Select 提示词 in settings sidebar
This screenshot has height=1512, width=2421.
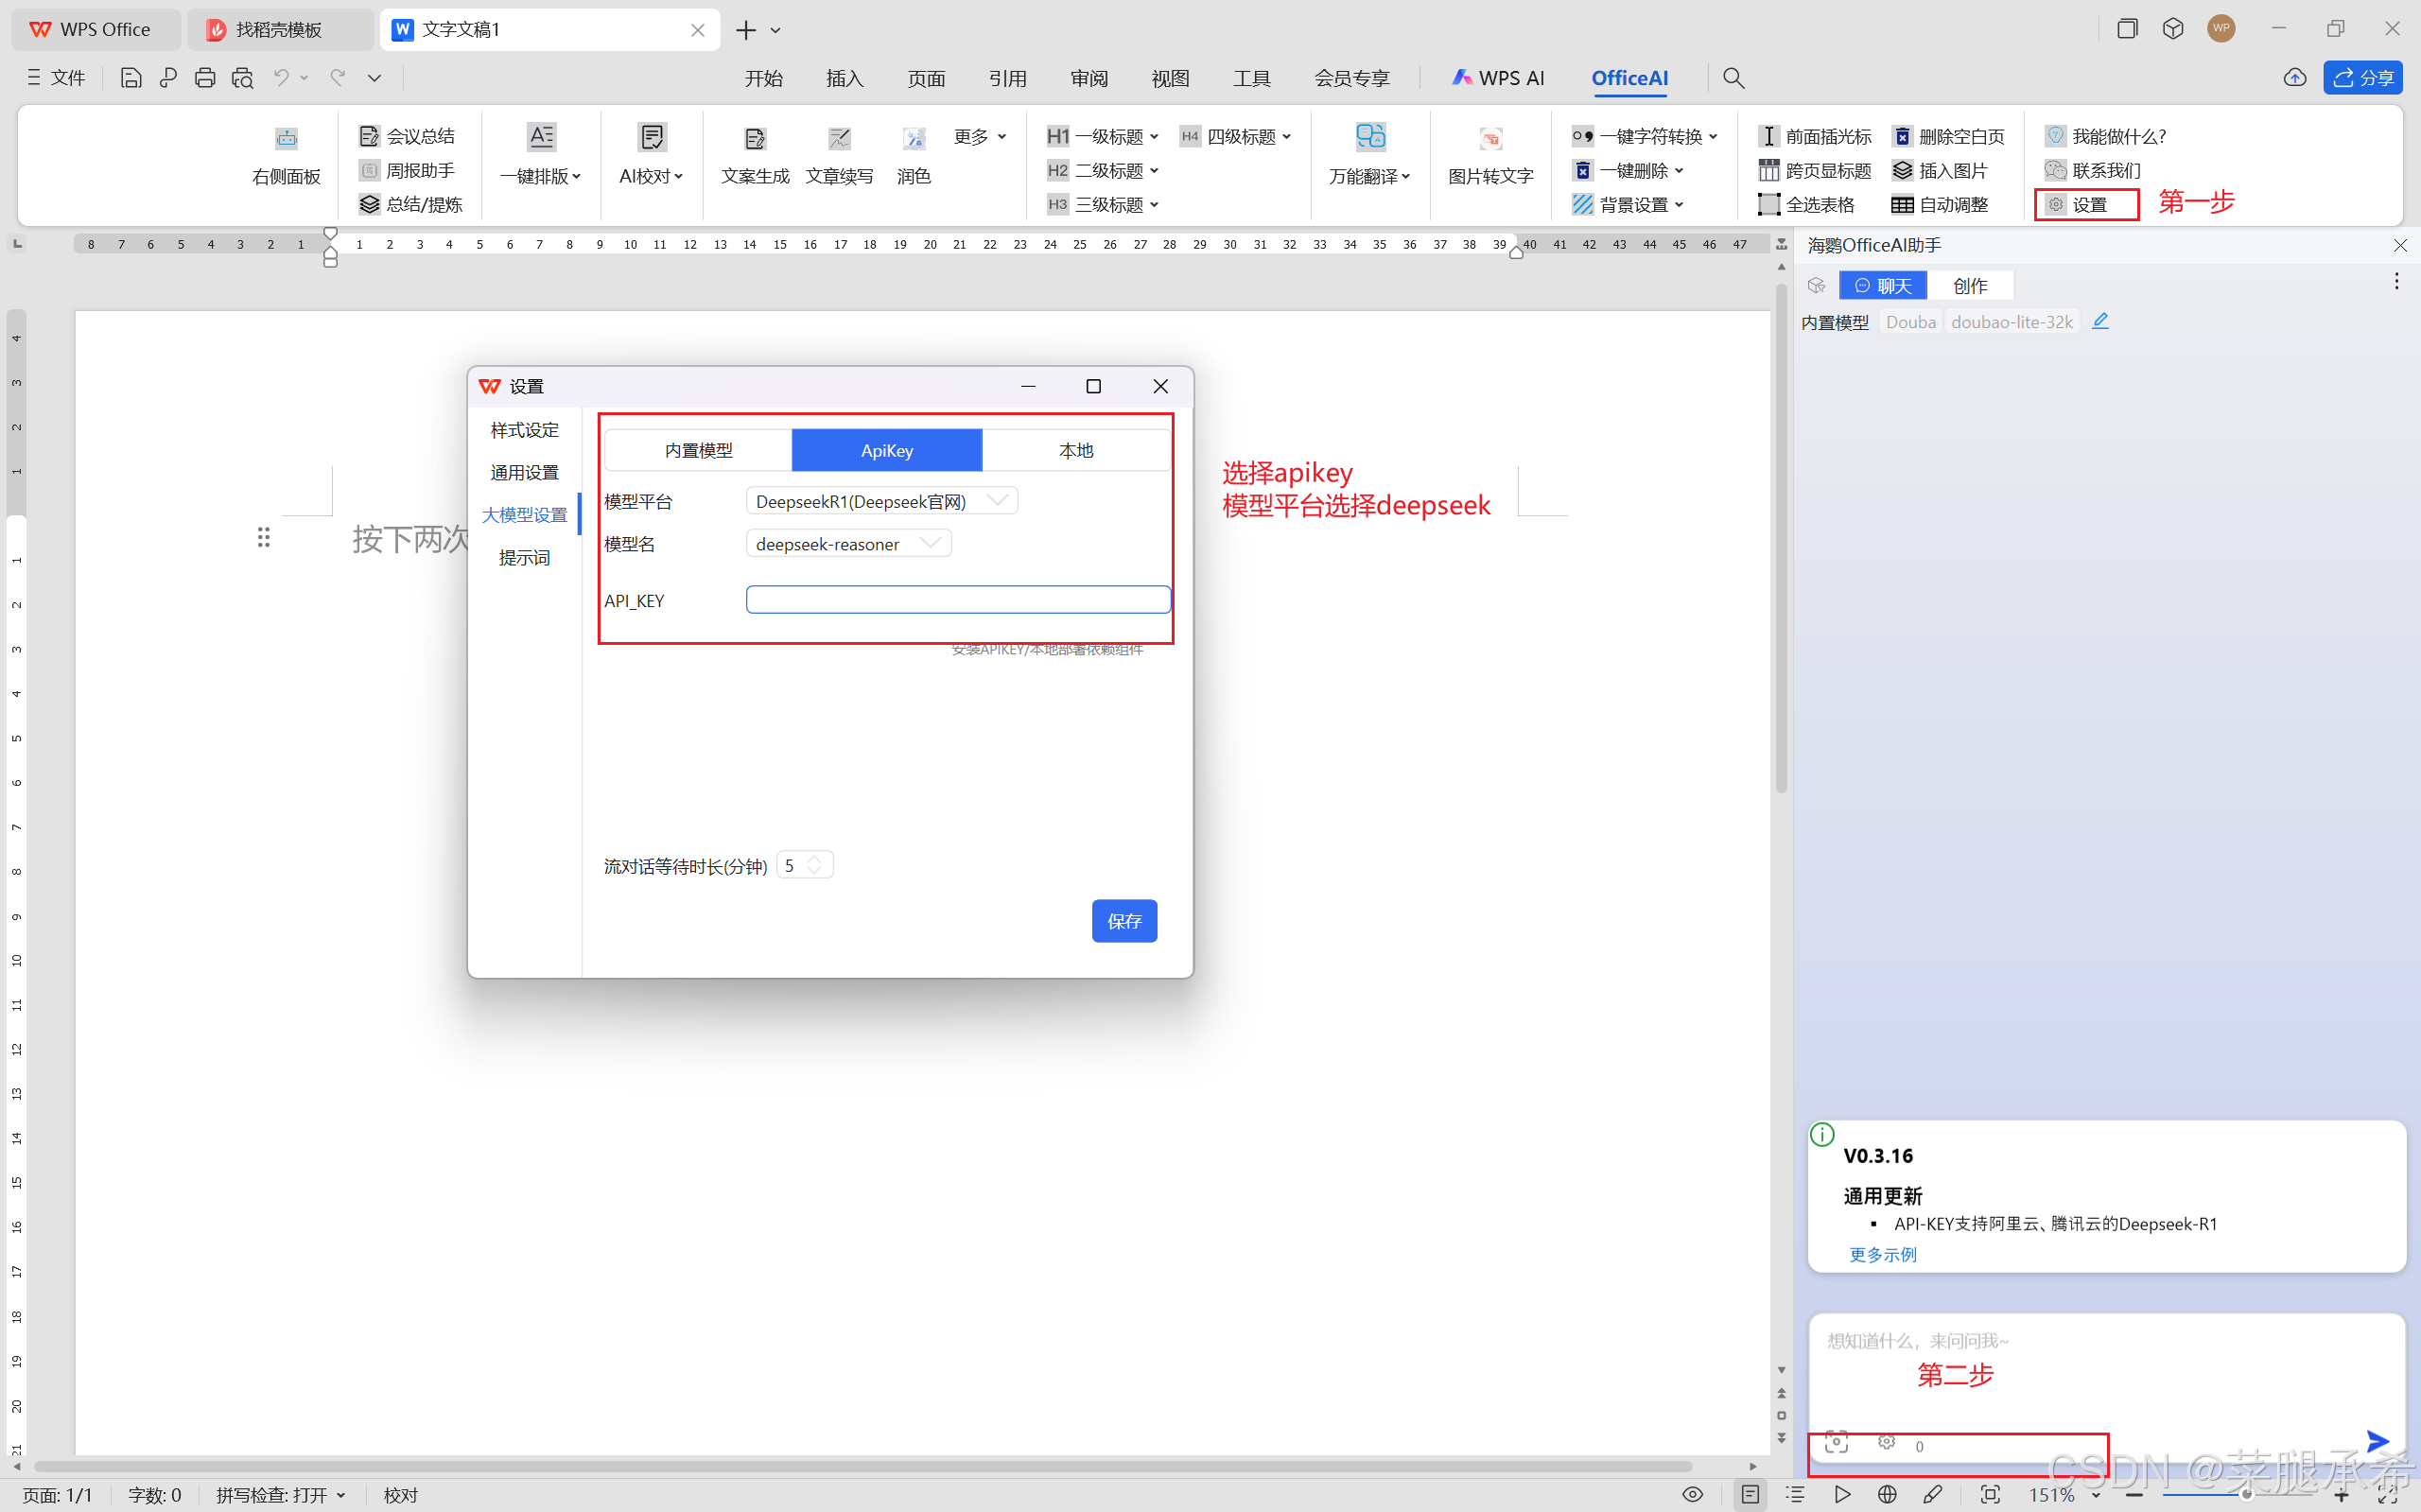524,557
